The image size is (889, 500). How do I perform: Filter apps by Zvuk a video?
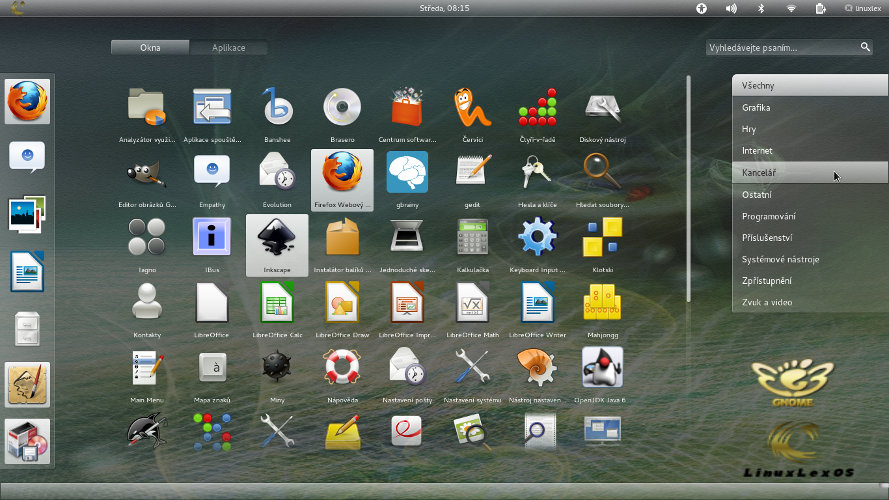tap(810, 302)
